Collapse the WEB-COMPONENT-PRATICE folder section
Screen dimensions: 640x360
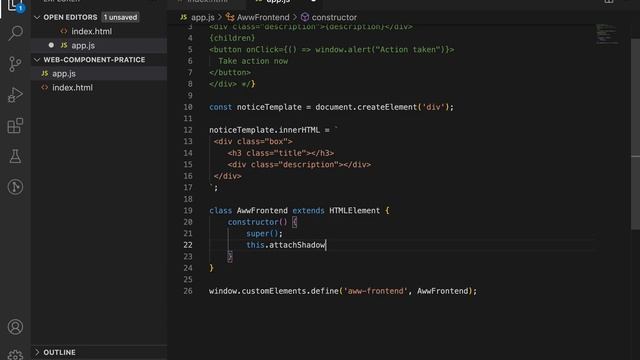pos(37,60)
